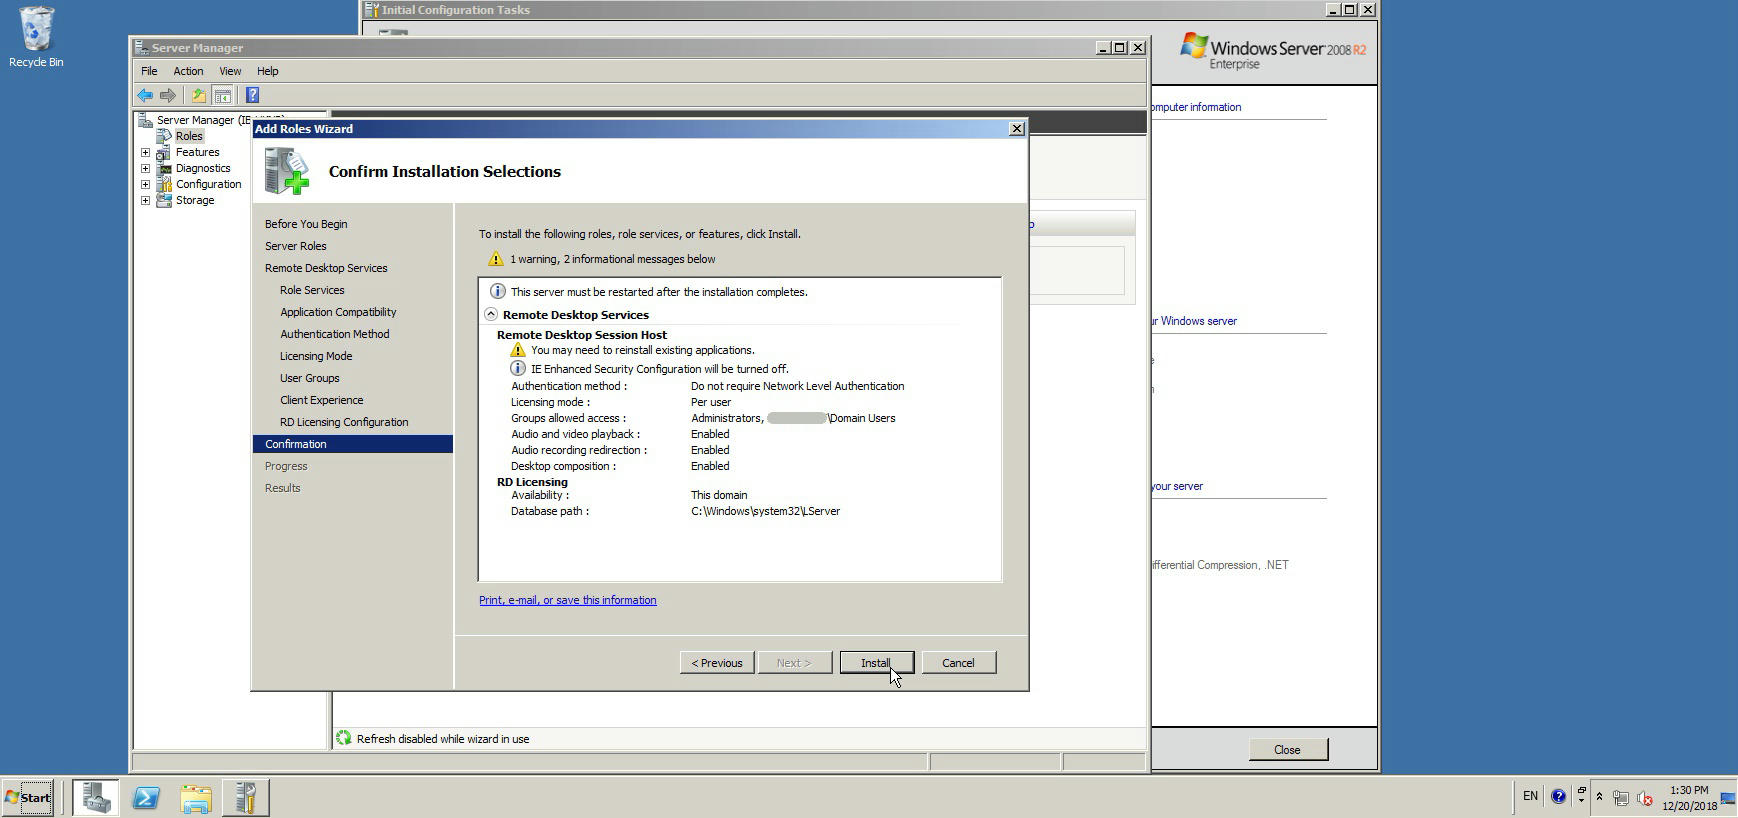Screen dimensions: 1738x818
Task: Close the Add Roles Wizard with X
Action: coord(1017,129)
